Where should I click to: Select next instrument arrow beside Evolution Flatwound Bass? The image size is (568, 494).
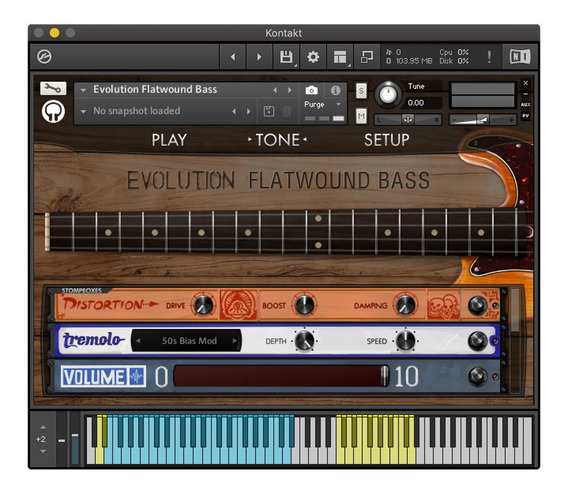pyautogui.click(x=289, y=90)
